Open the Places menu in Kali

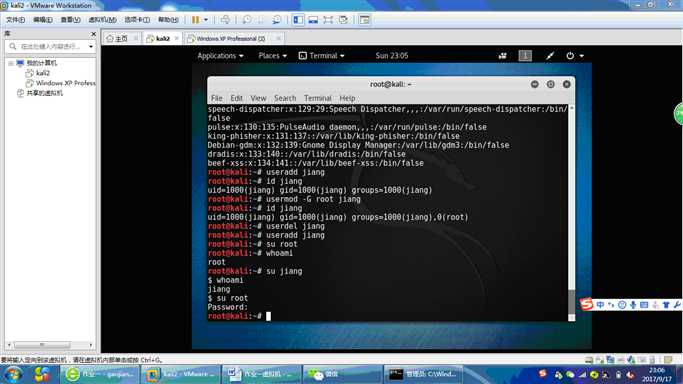click(x=273, y=56)
